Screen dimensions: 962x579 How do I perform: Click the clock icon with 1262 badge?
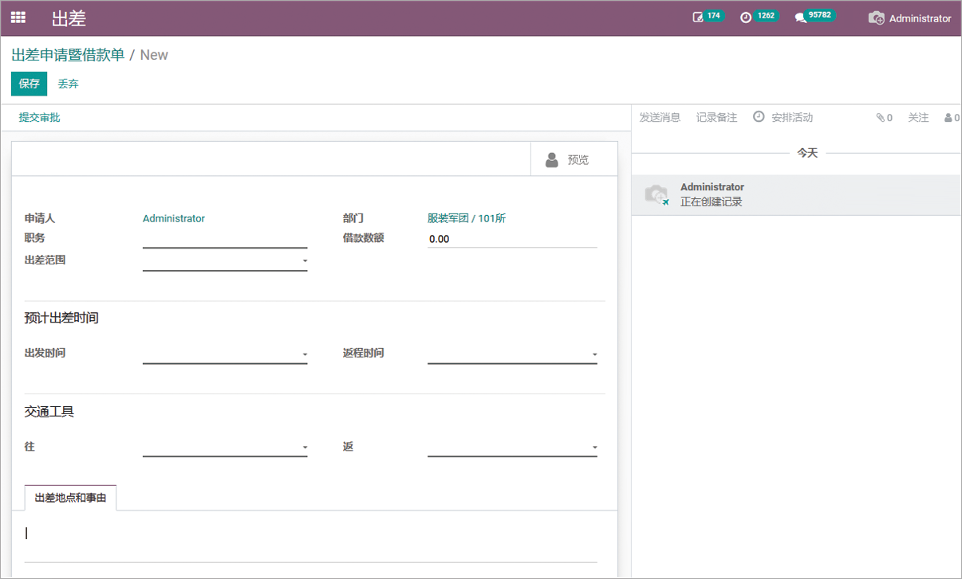coord(746,18)
